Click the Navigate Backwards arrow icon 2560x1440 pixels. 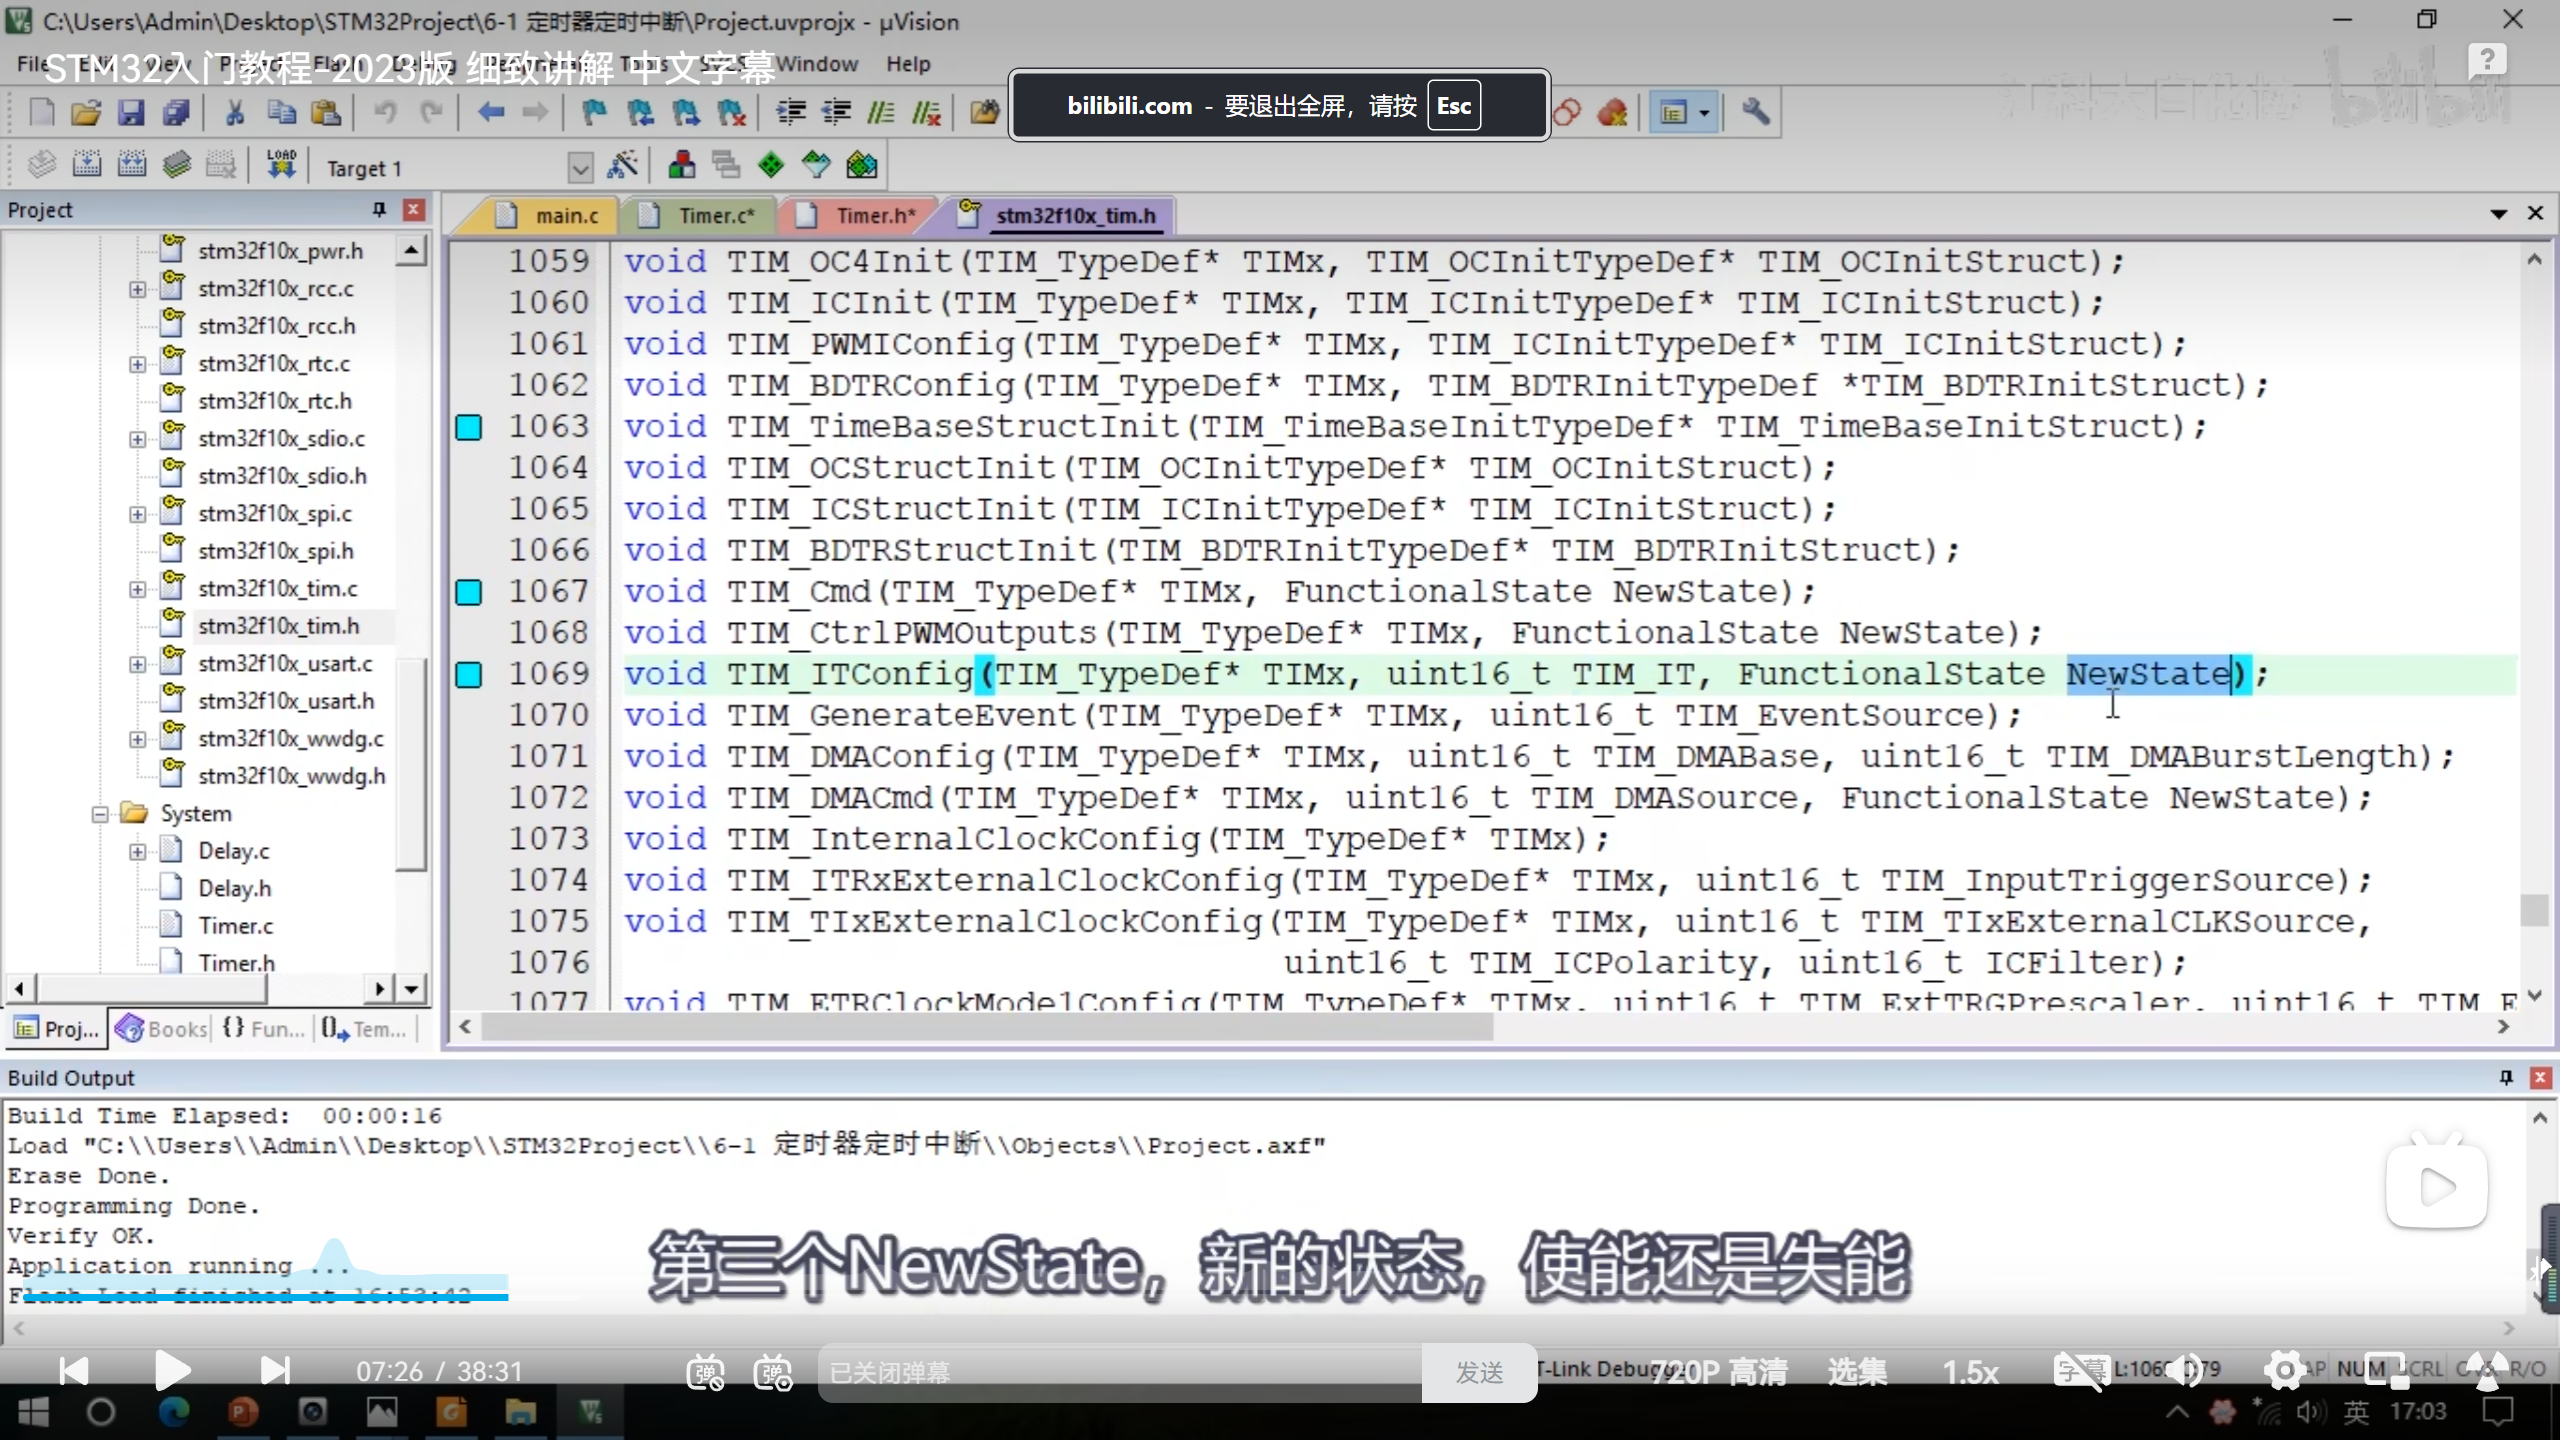pos(490,112)
